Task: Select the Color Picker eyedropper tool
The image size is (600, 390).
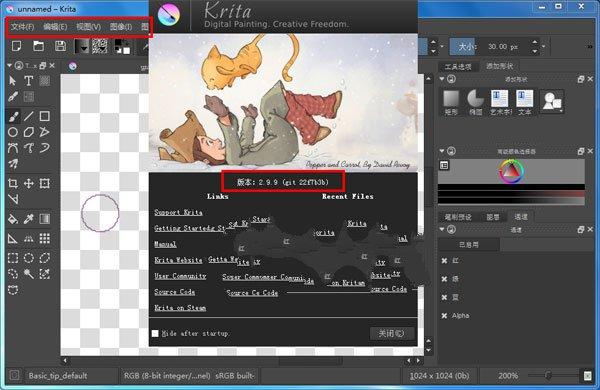Action: (x=29, y=219)
